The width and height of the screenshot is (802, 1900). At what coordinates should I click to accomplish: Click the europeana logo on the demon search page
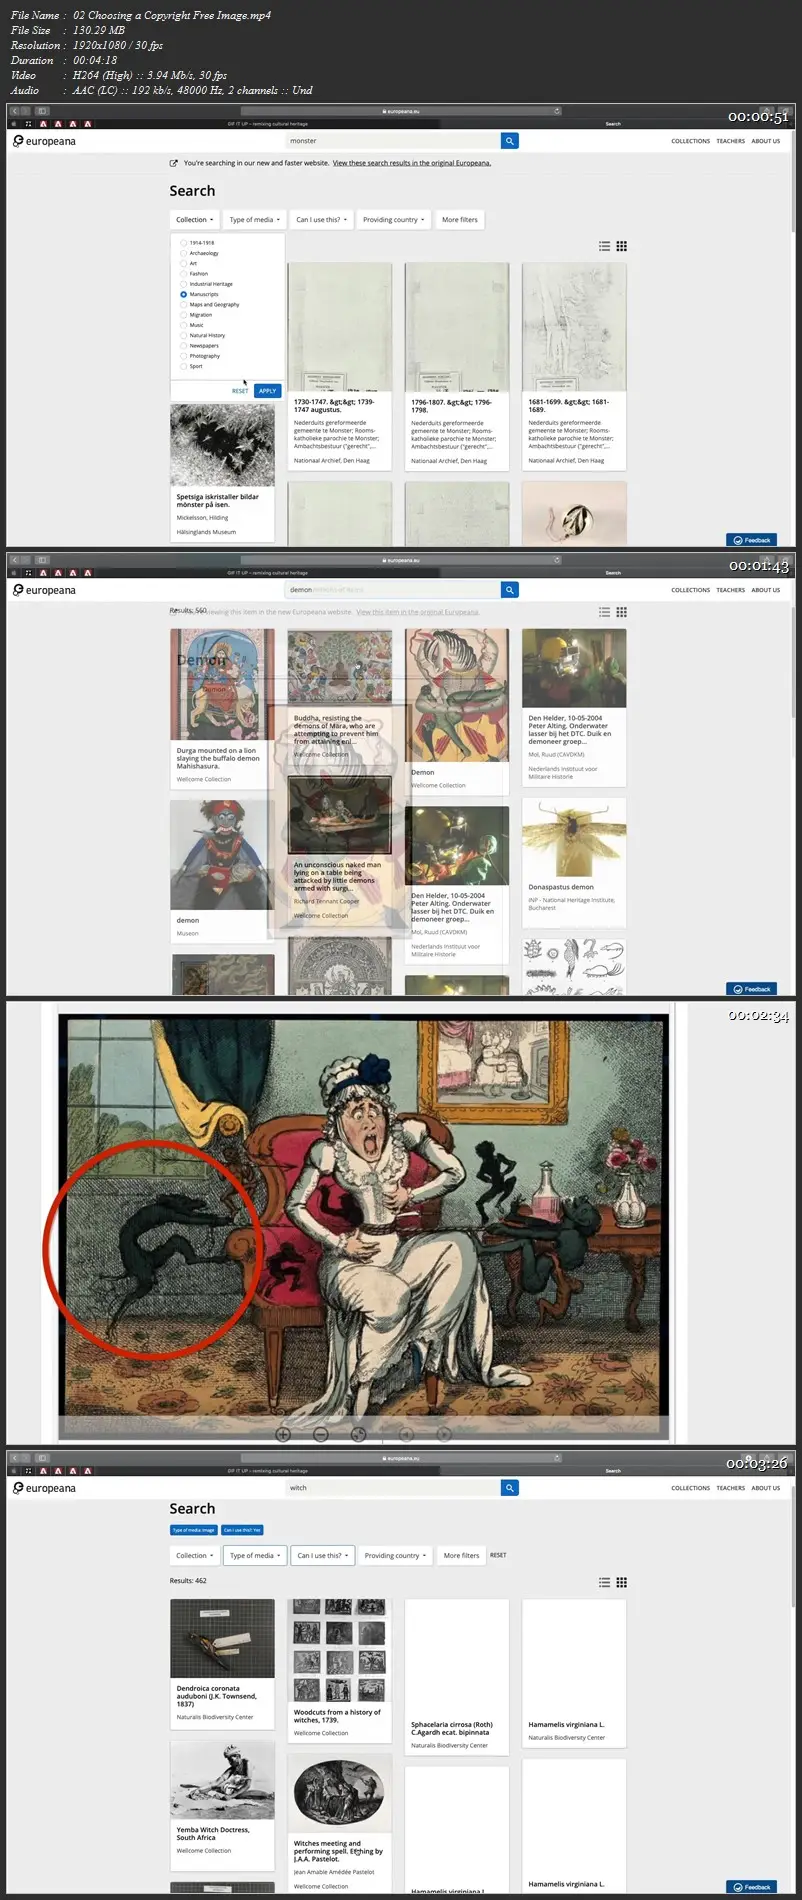[x=44, y=590]
